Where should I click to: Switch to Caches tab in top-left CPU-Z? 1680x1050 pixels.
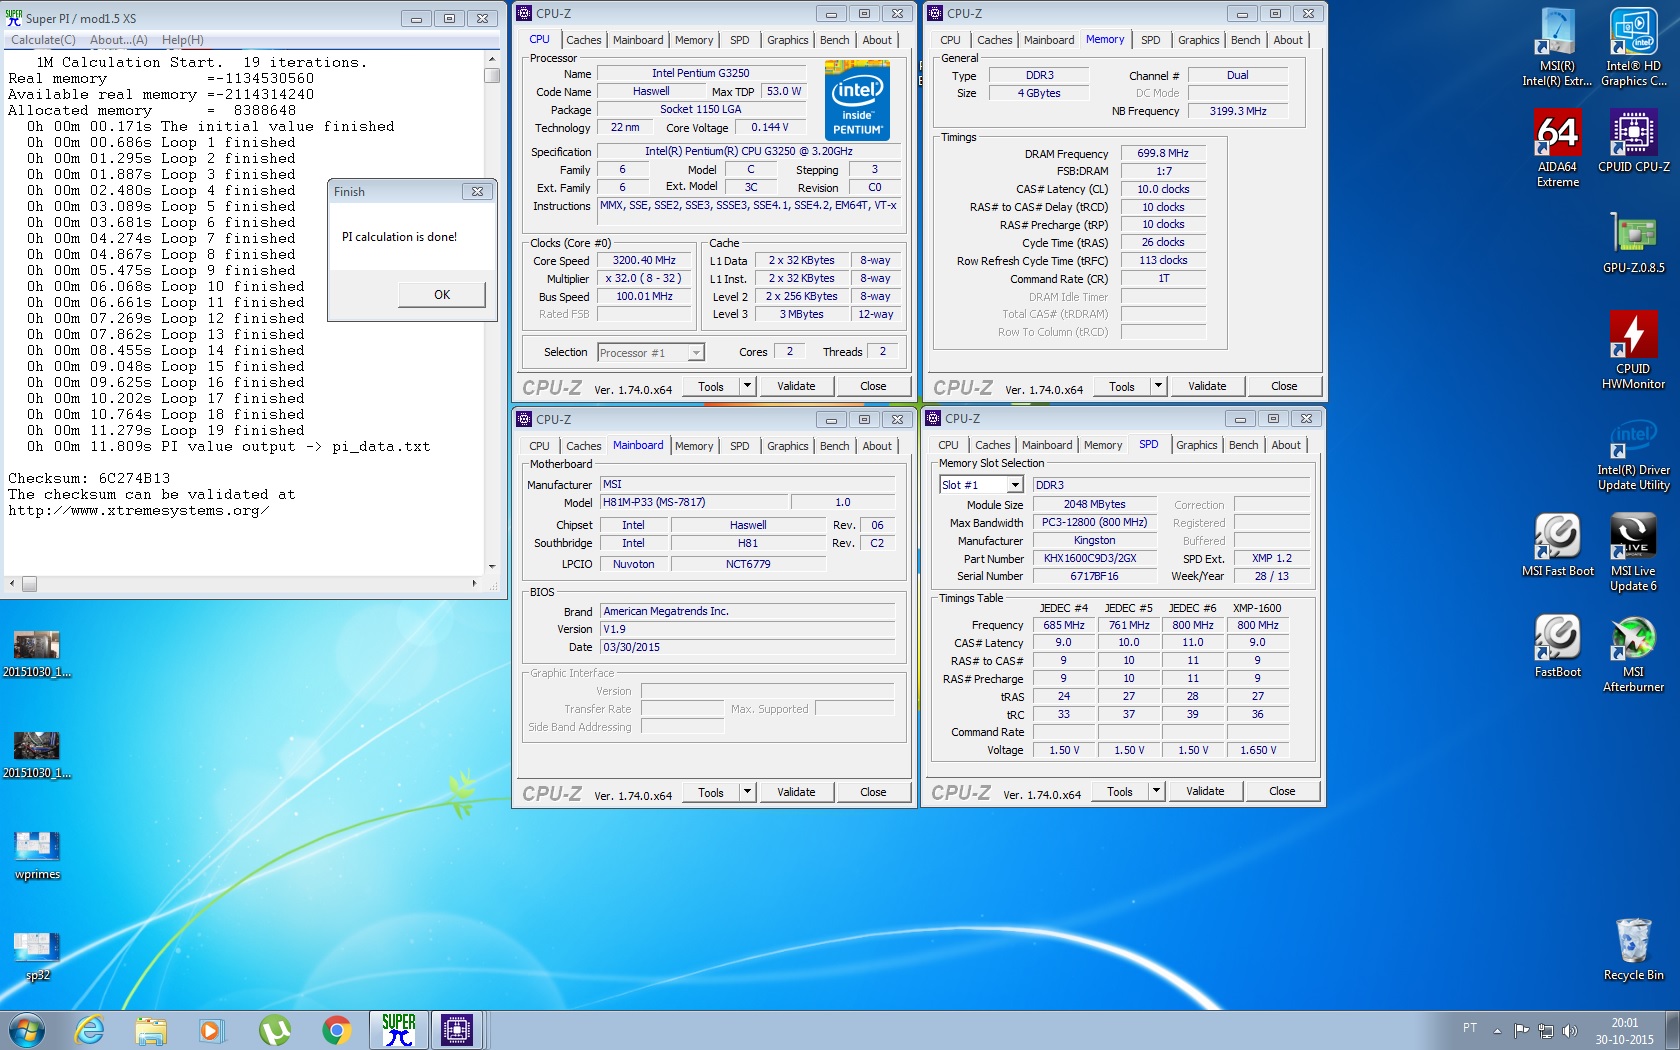click(583, 40)
